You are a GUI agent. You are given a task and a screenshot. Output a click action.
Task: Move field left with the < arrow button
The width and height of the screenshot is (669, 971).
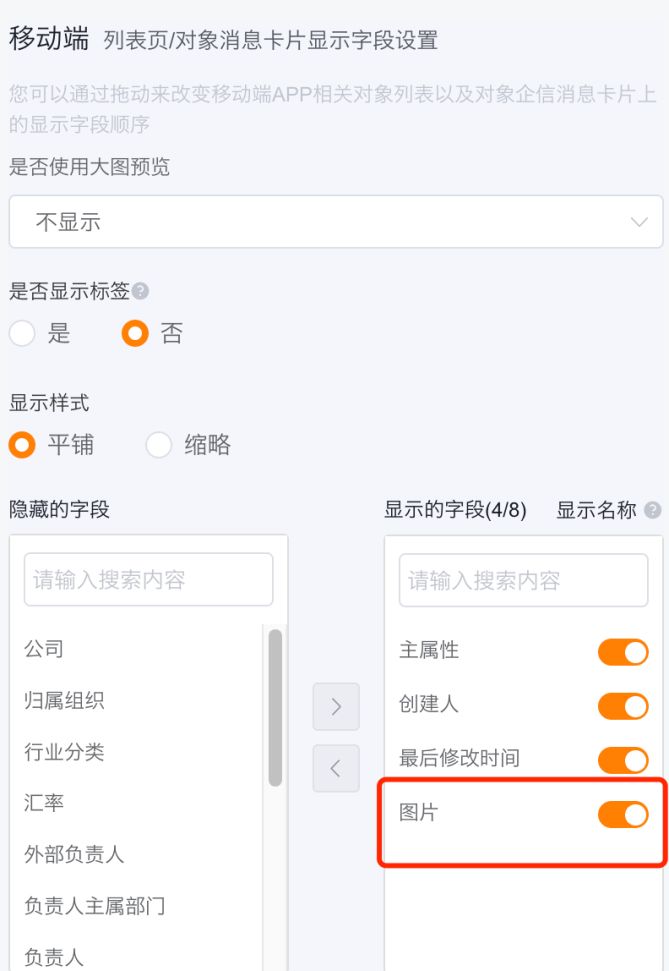tap(336, 768)
